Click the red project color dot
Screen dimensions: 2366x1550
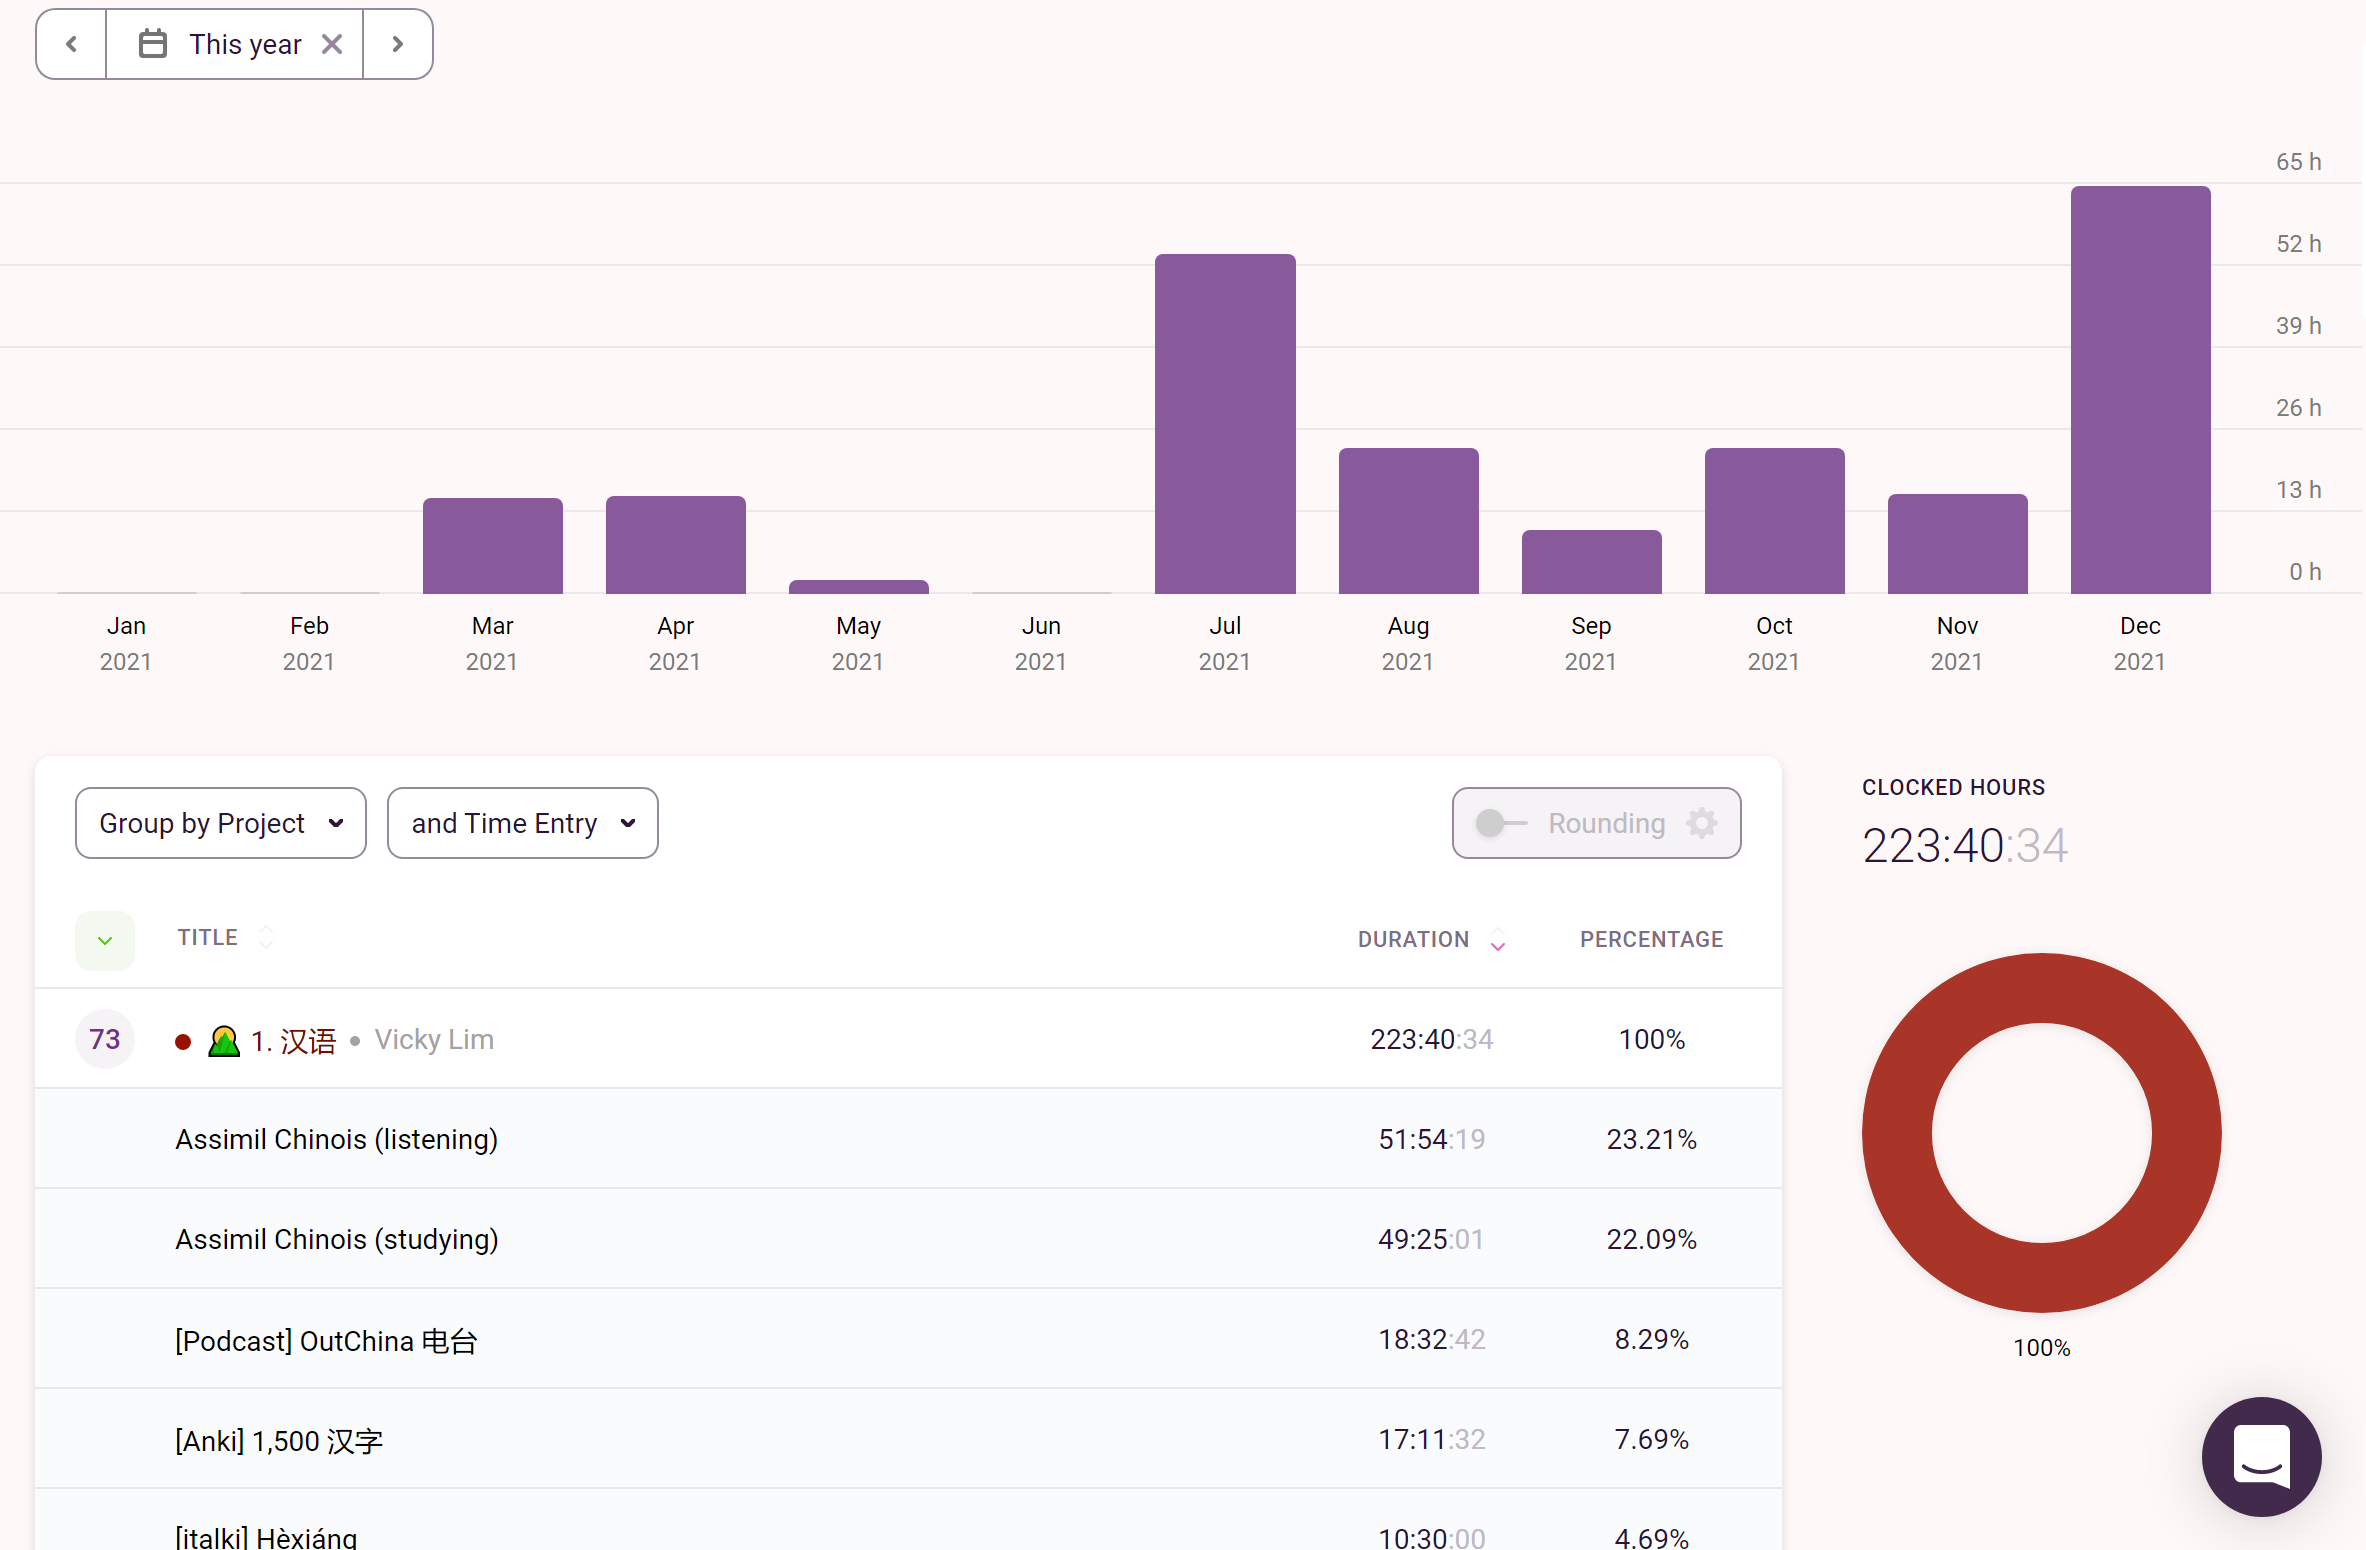coord(183,1042)
